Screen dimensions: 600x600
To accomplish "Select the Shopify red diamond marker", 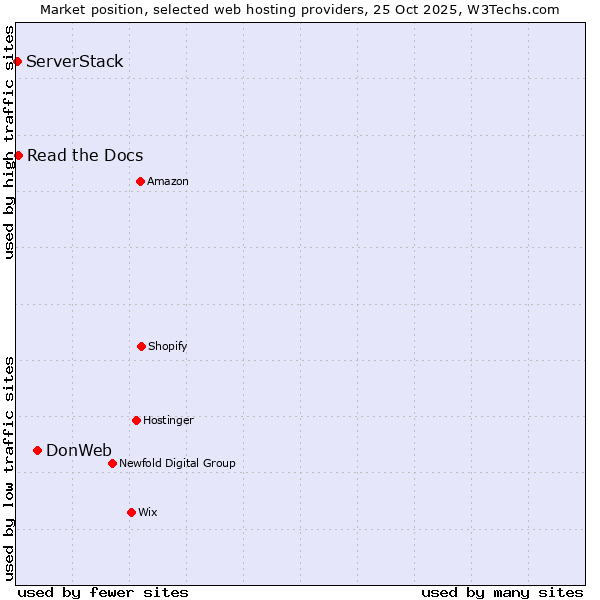I will (x=141, y=346).
